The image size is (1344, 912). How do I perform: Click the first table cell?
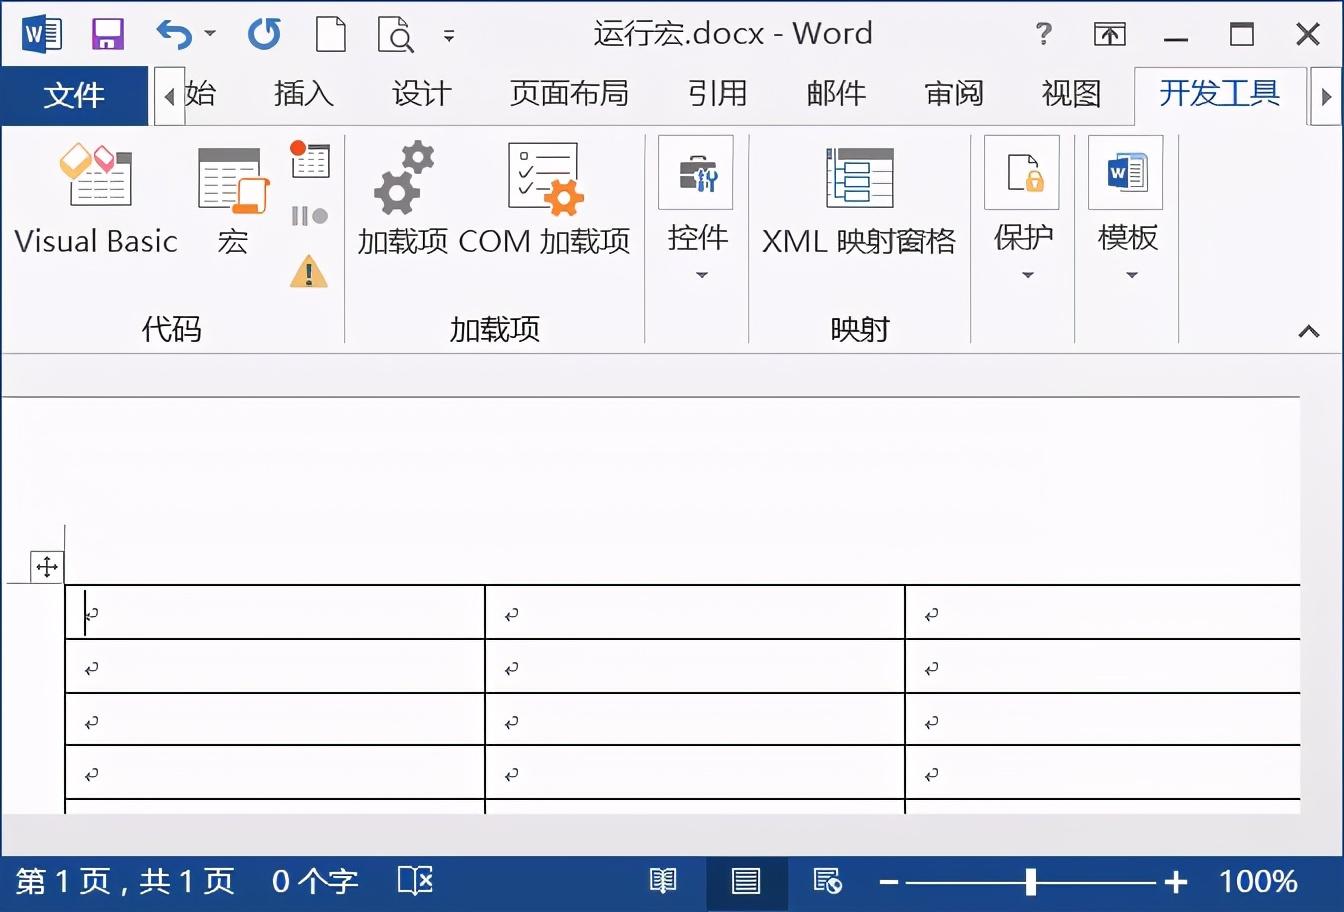pos(275,612)
